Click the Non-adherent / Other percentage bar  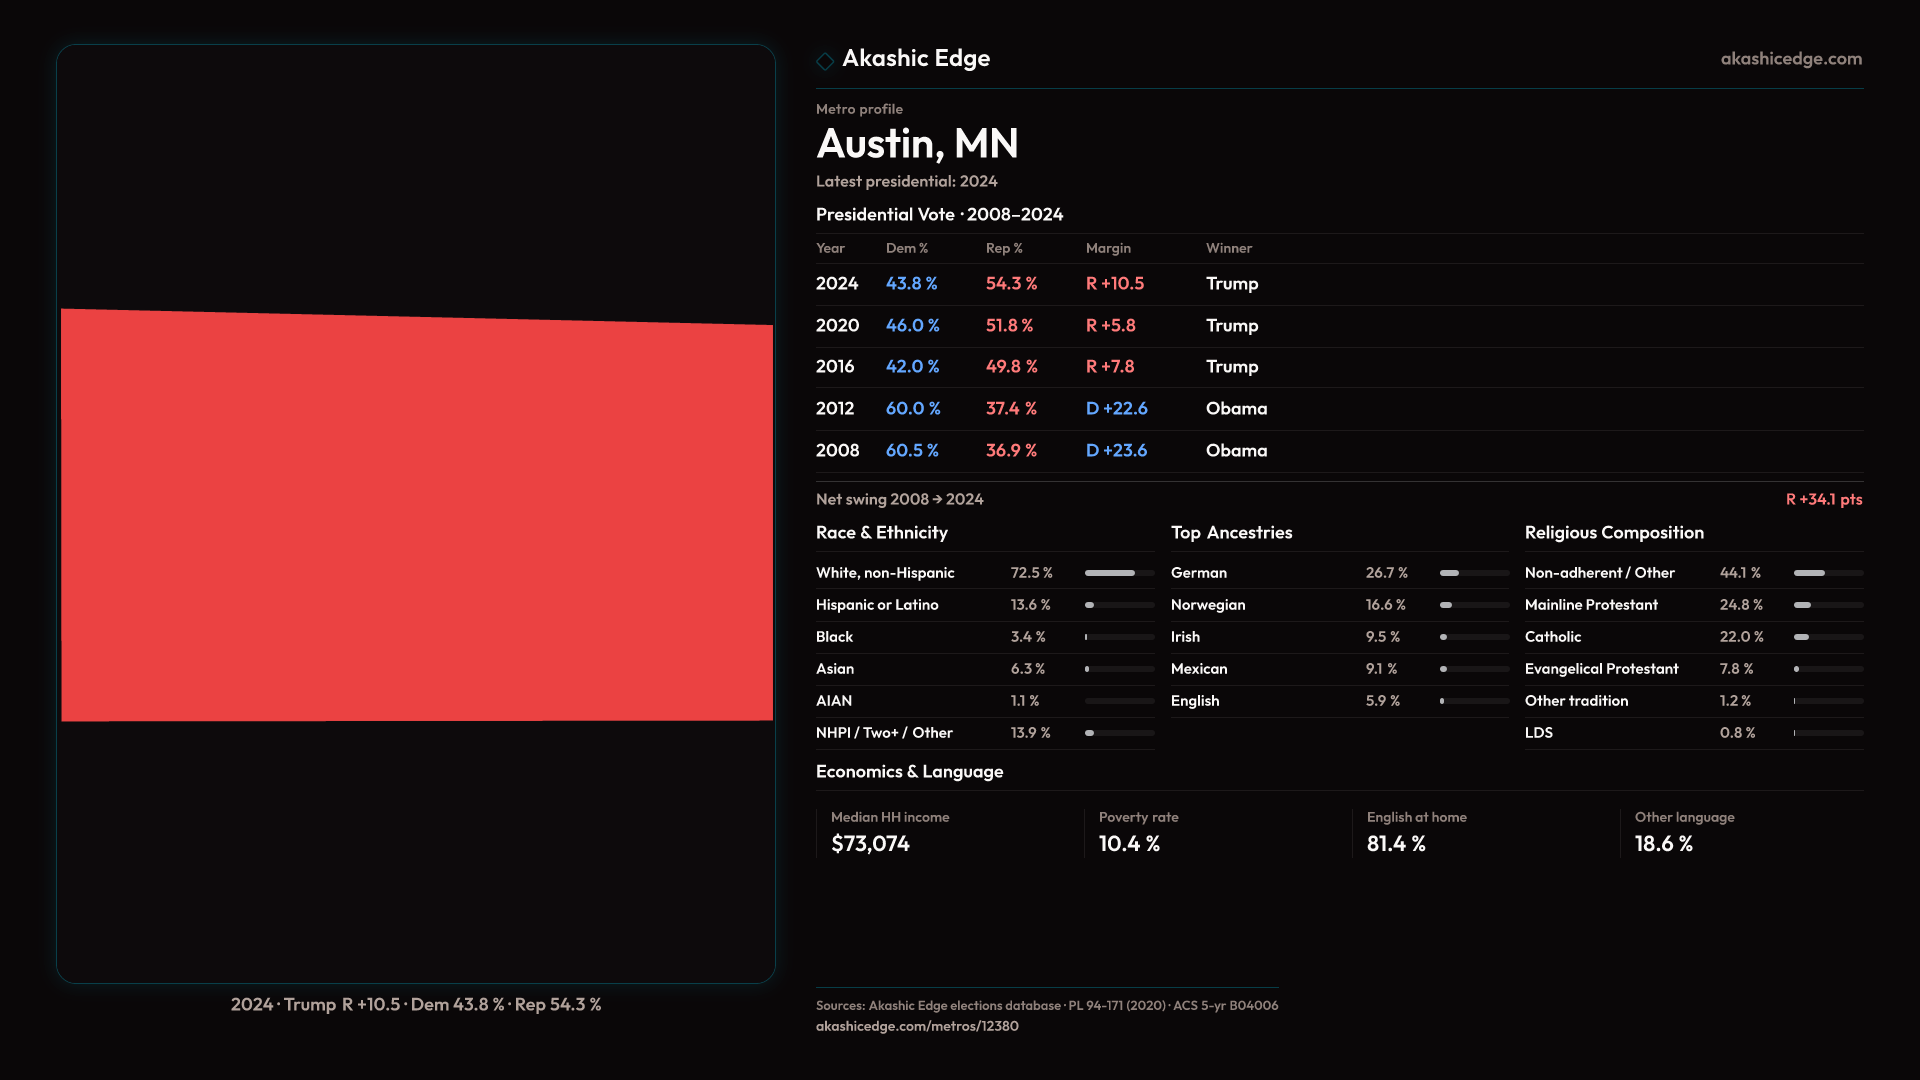click(x=1827, y=573)
